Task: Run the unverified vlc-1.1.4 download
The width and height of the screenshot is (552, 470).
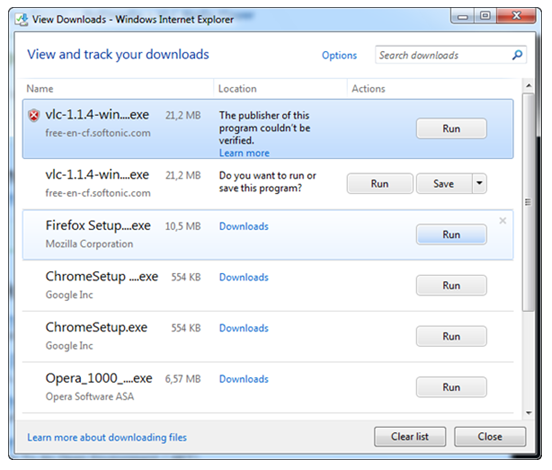Action: pos(451,129)
